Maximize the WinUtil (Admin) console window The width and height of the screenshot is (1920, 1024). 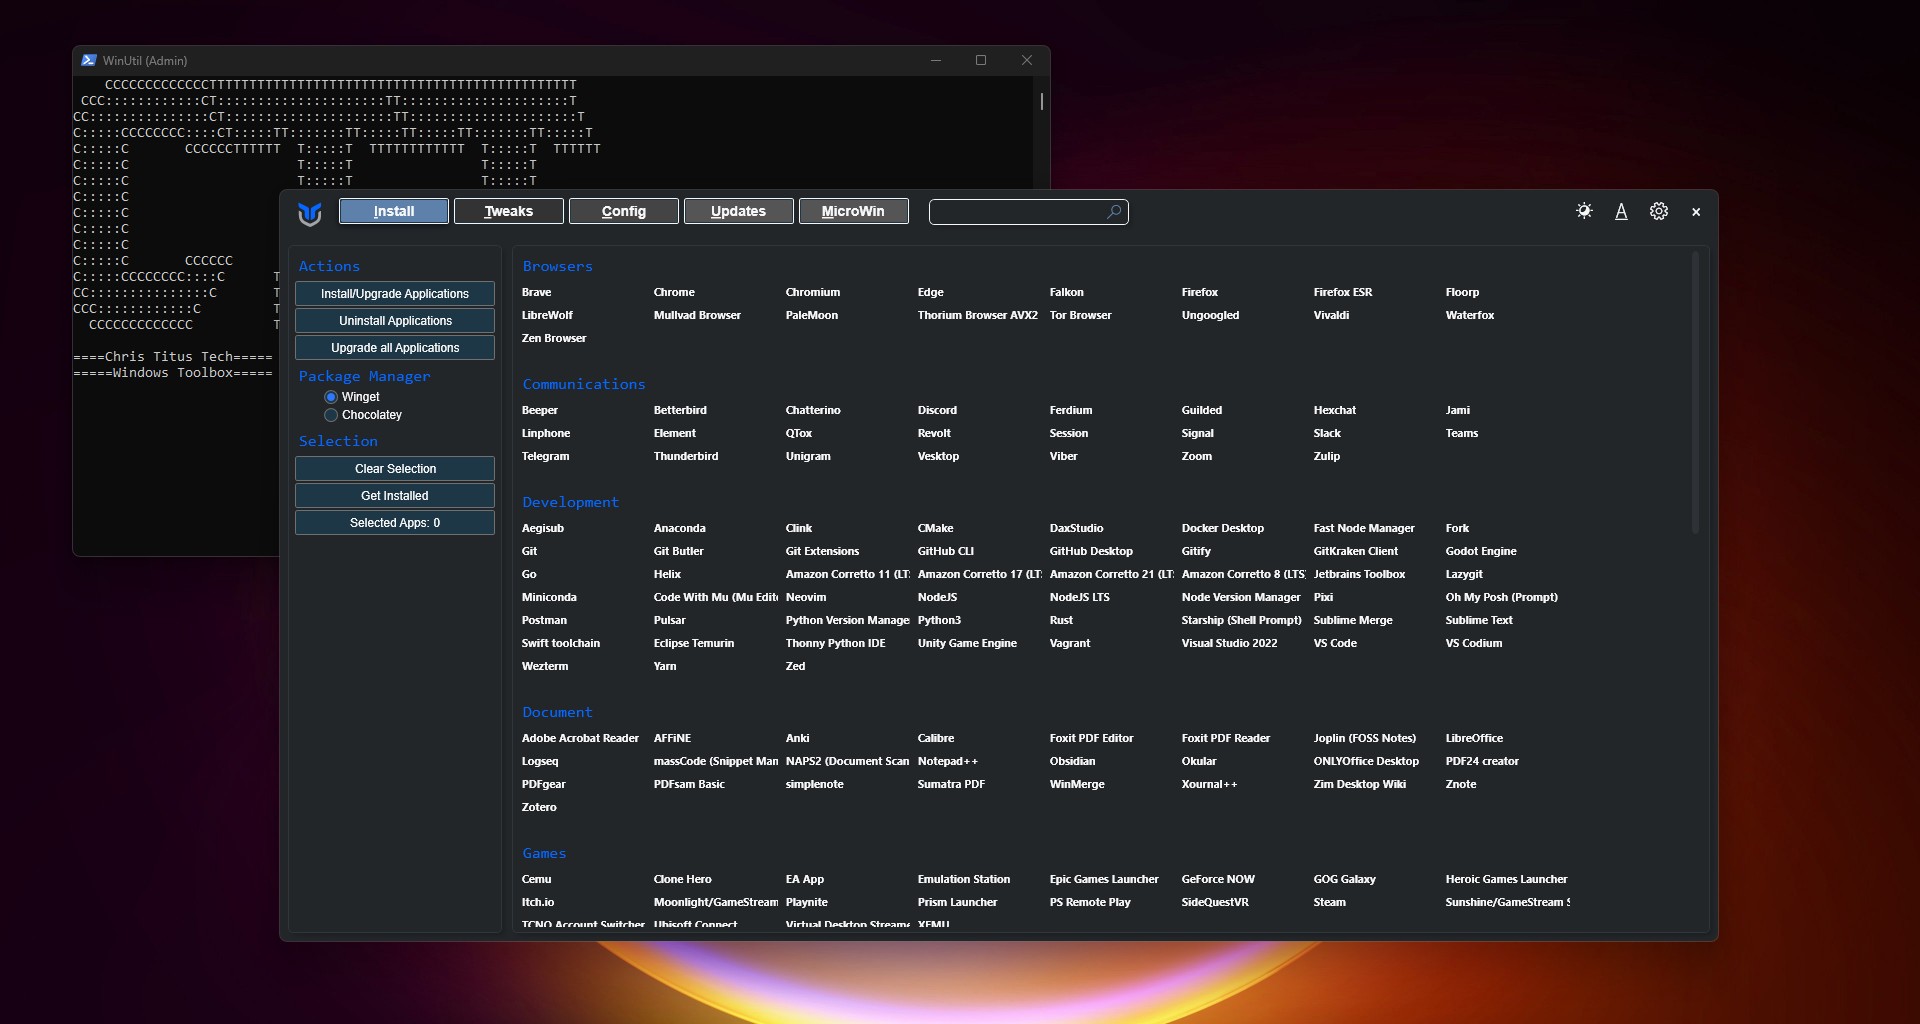click(981, 60)
